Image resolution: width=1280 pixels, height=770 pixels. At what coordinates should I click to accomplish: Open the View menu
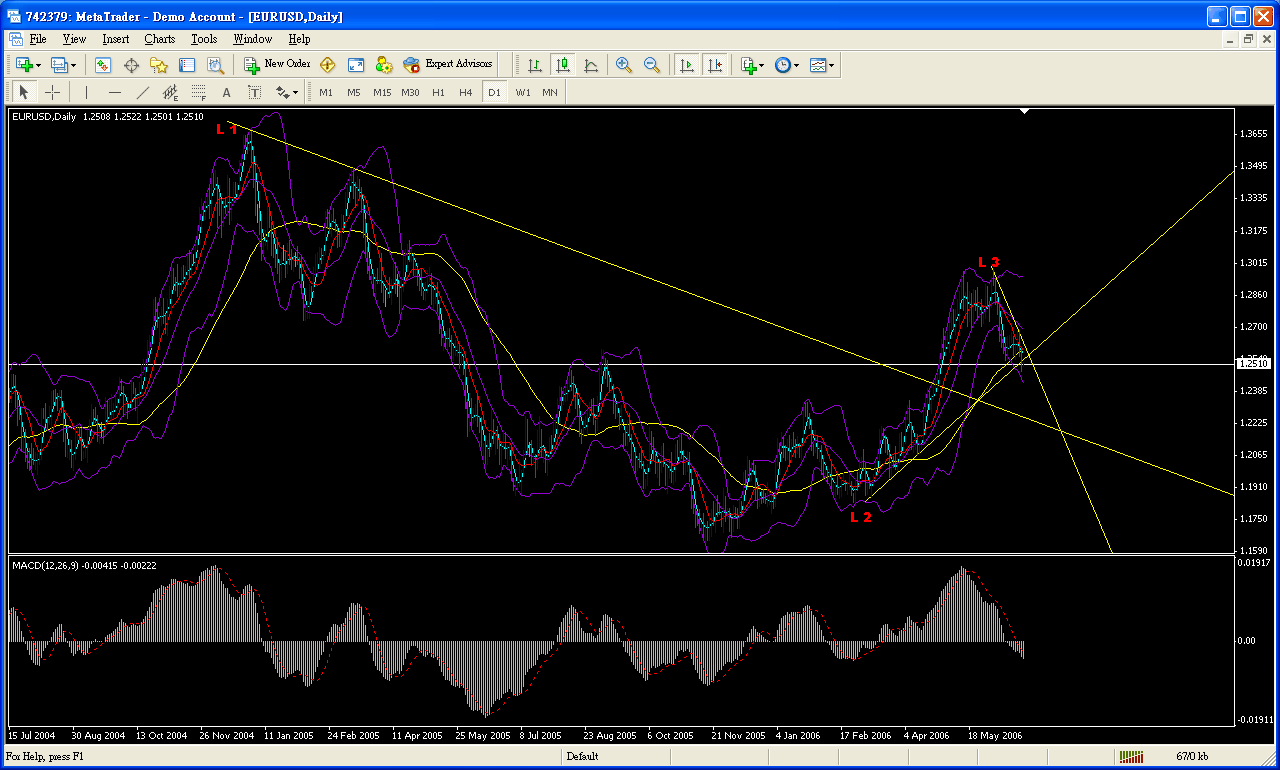click(x=74, y=39)
